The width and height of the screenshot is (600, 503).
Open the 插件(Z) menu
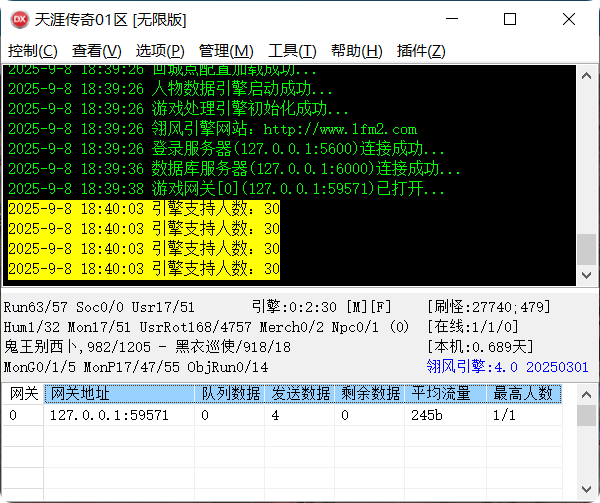421,51
